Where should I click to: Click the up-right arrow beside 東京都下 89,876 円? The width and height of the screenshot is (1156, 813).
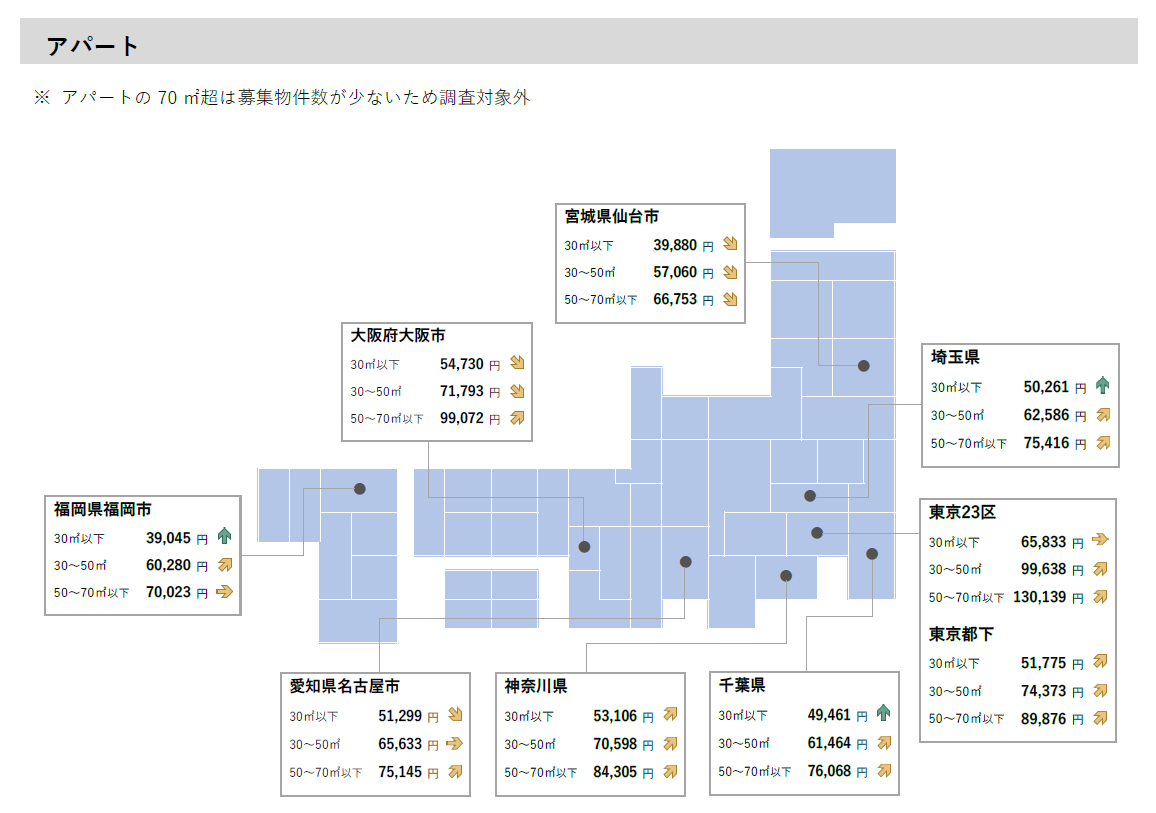pos(1101,717)
